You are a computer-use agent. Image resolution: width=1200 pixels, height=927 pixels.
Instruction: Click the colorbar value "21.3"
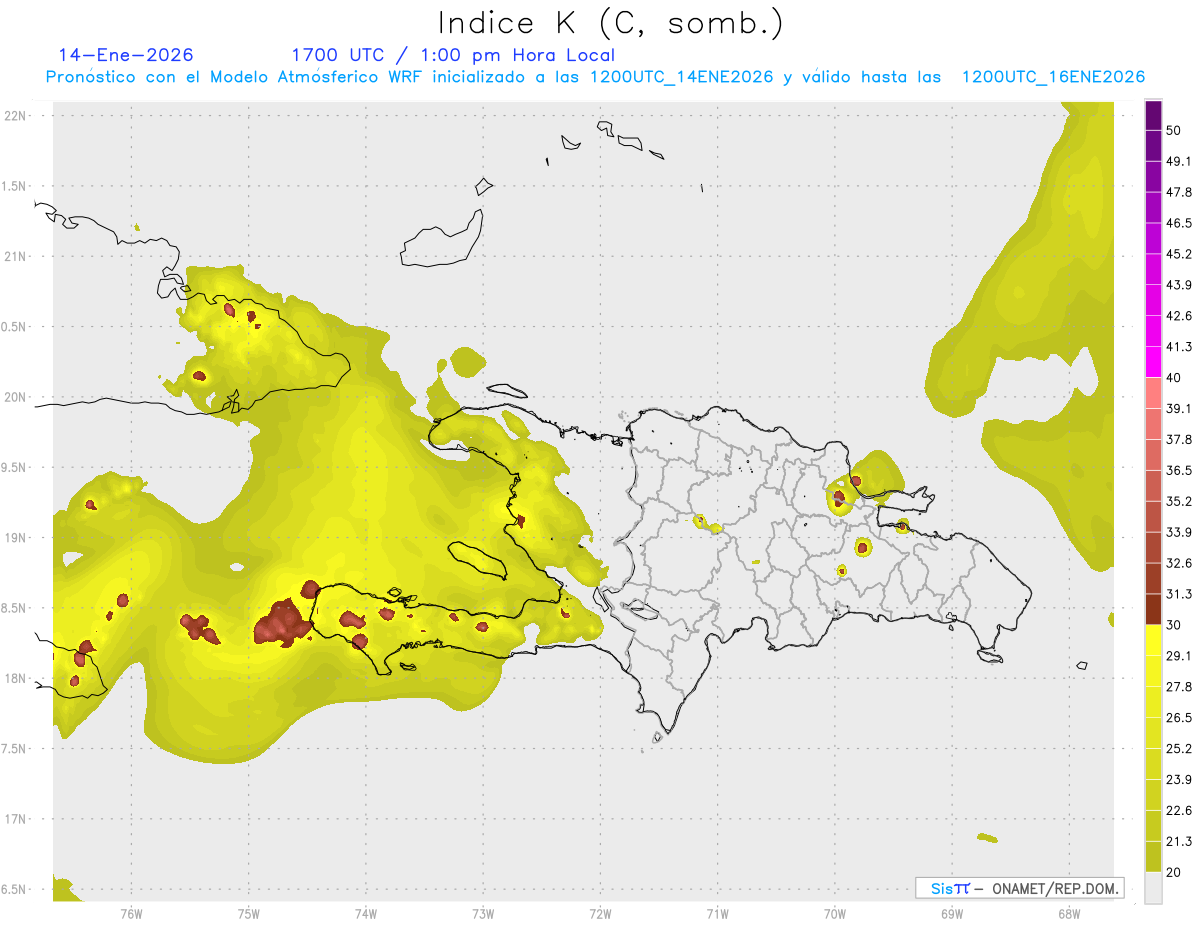click(1179, 842)
